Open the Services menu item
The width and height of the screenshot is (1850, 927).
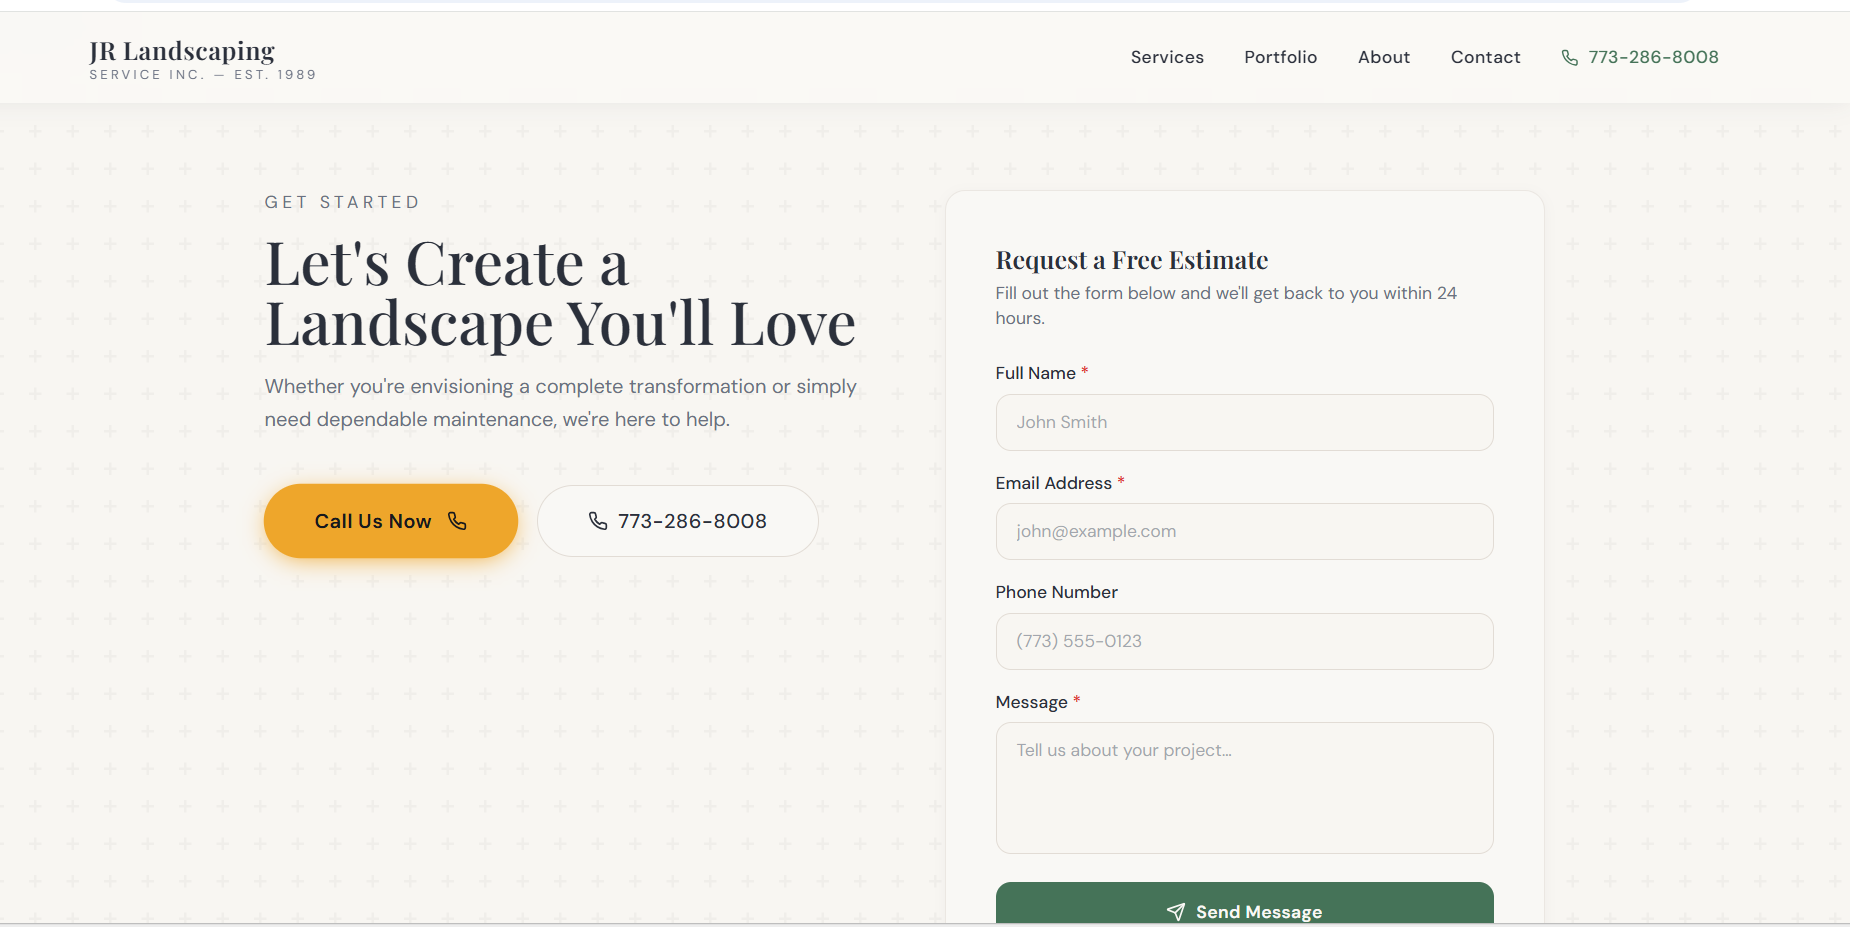click(x=1167, y=57)
